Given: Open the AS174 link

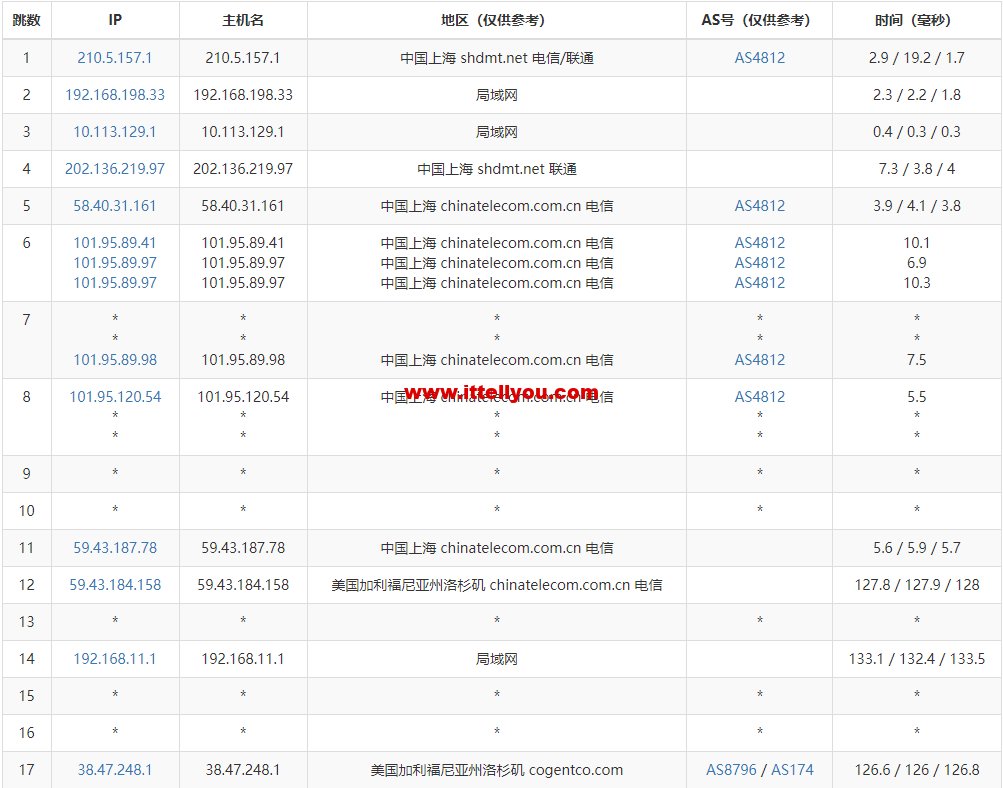Looking at the screenshot, I should click(792, 770).
